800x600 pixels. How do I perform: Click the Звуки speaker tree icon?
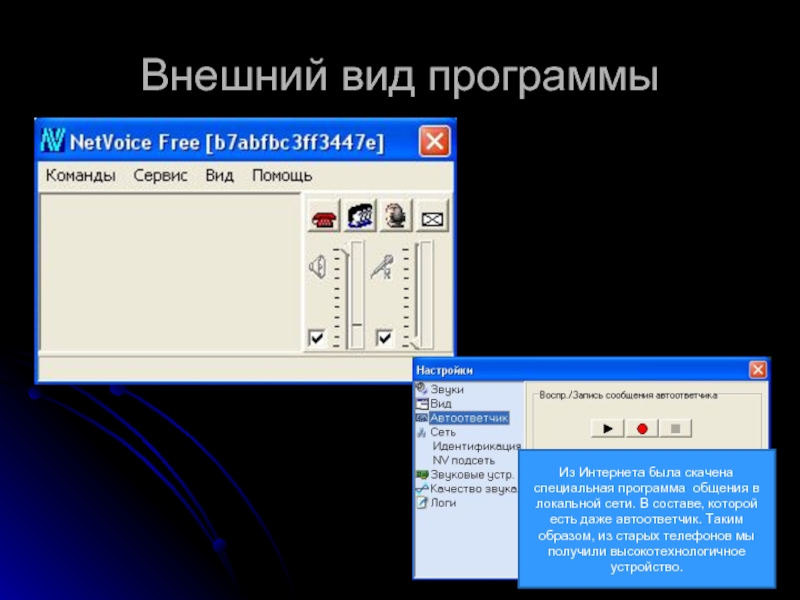[x=421, y=389]
